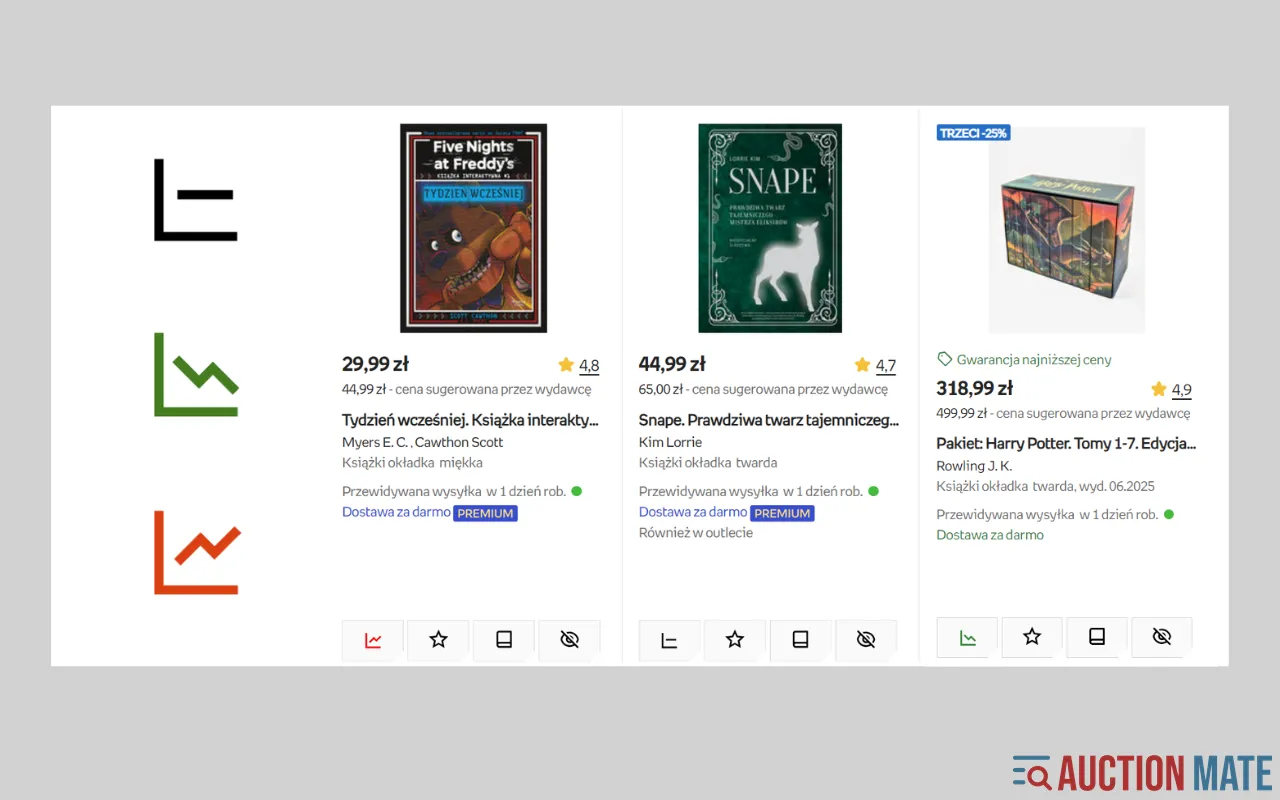Click green price-drop chart icon under Harry Potter pakiet
This screenshot has width=1280, height=800.
[967, 637]
